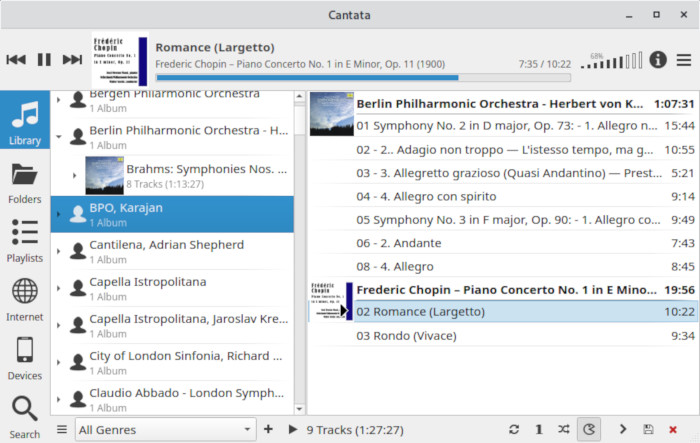Screen dimensions: 700x443
Task: Expand Capella Istropolitana, Jaroslav Kre... artist
Action: tap(58, 326)
